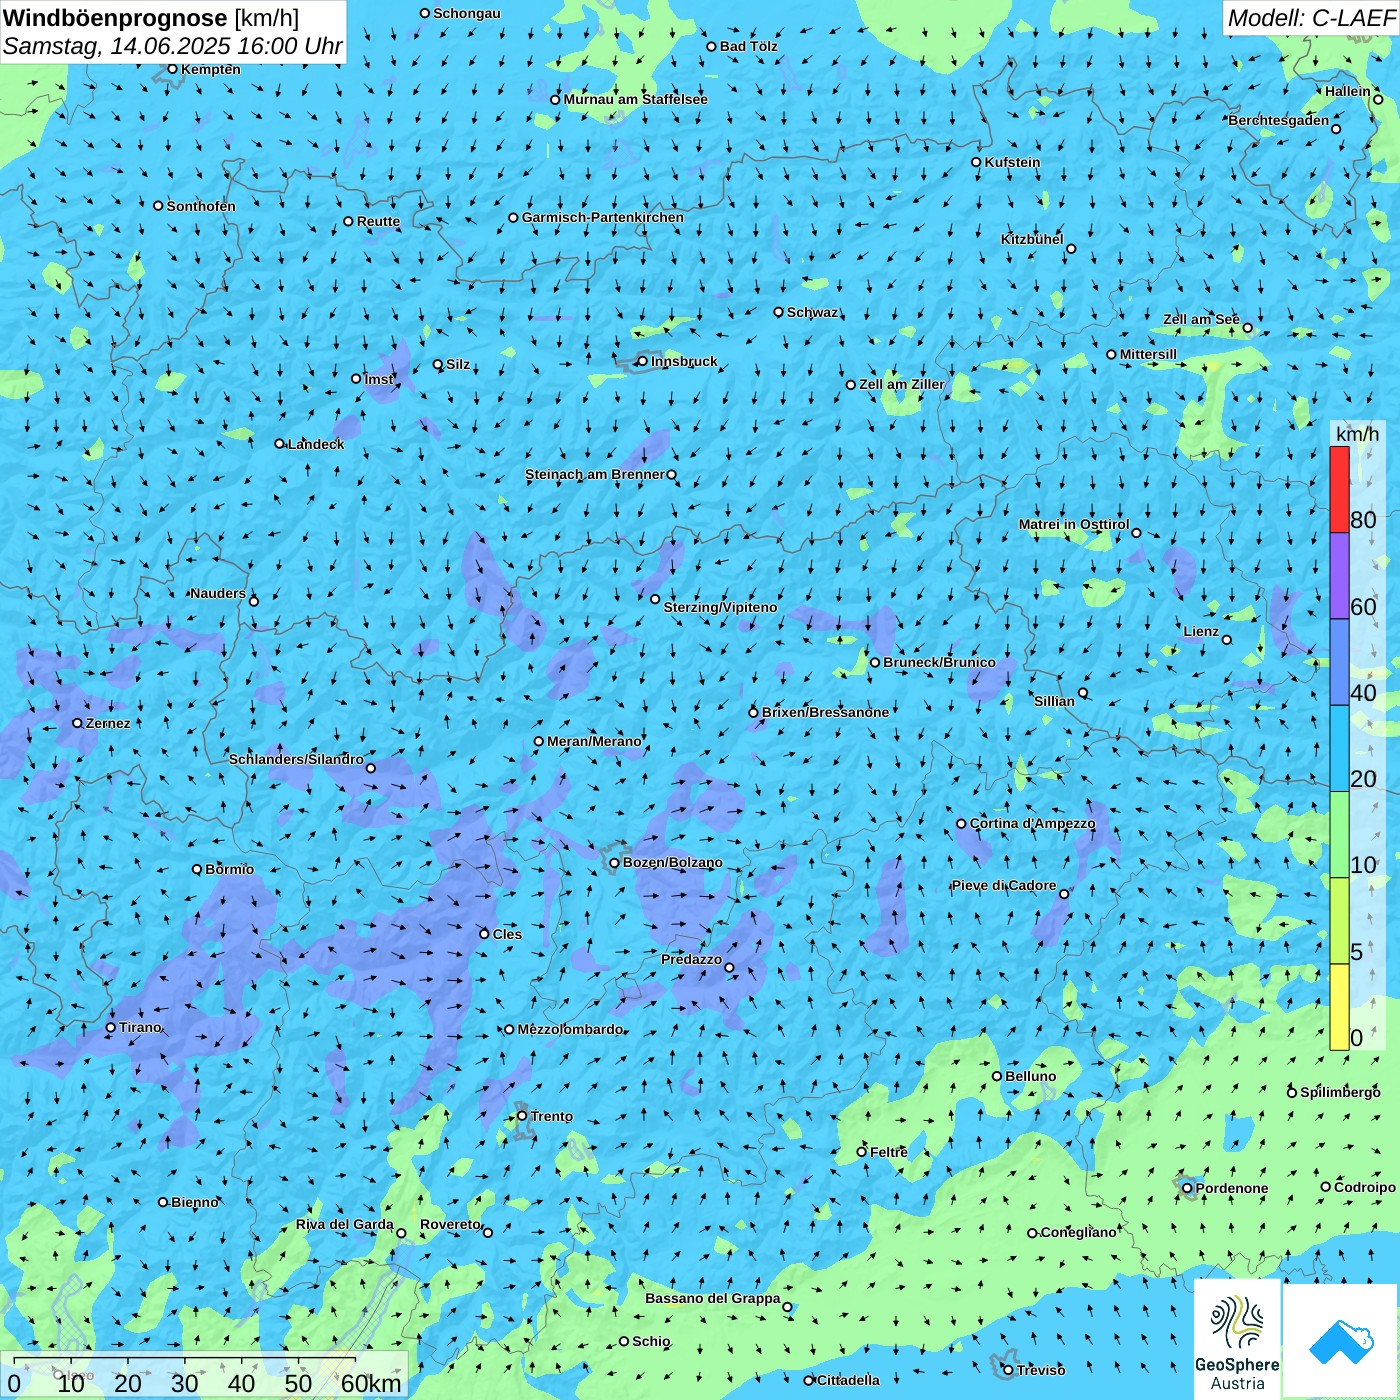Click the 'Cles' label
Image resolution: width=1400 pixels, height=1400 pixels.
[x=507, y=934]
